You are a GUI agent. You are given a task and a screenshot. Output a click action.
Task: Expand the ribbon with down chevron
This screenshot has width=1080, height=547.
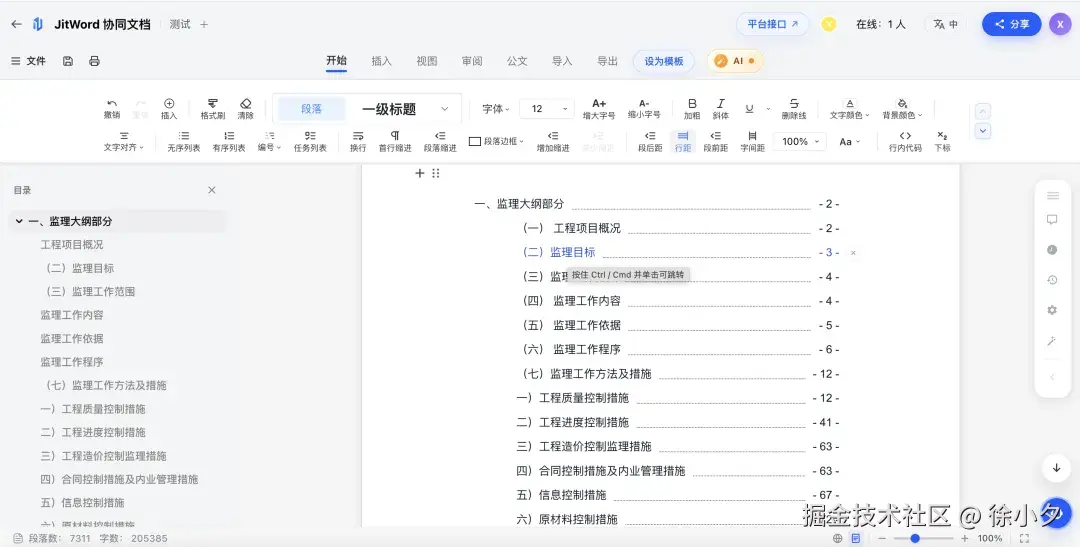984,131
